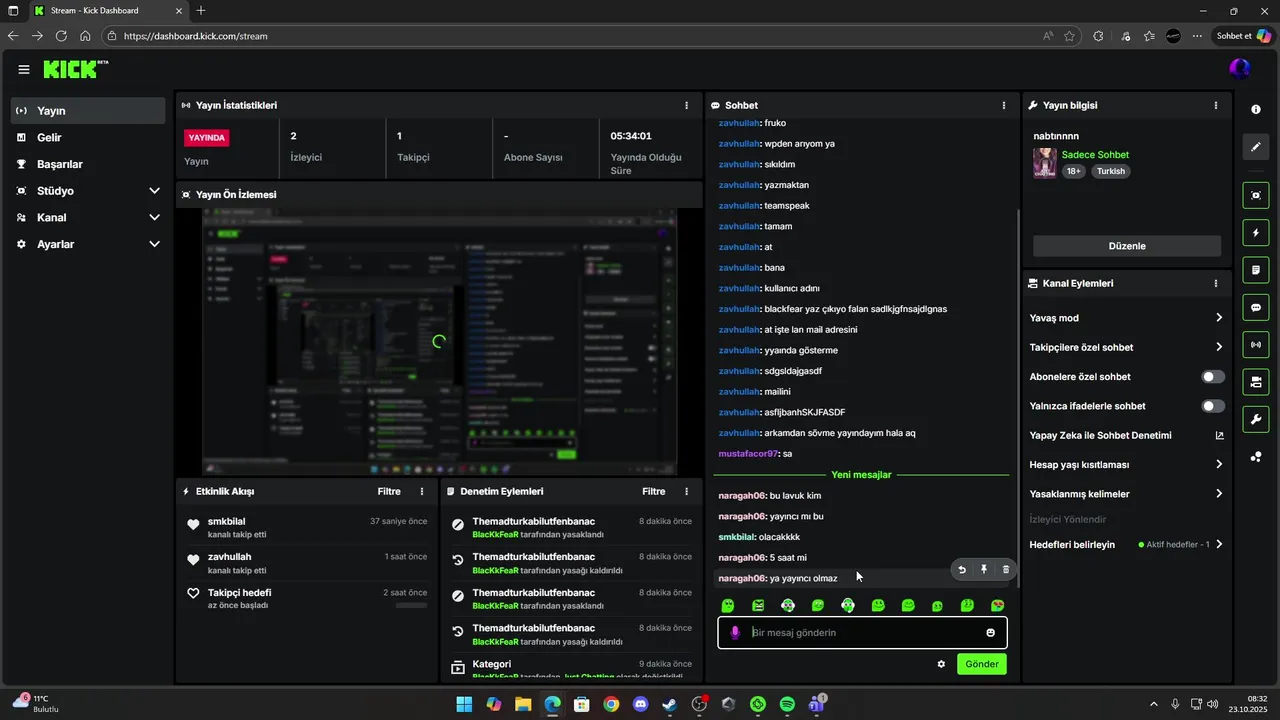
Task: Click the Gönder send button
Action: (982, 664)
